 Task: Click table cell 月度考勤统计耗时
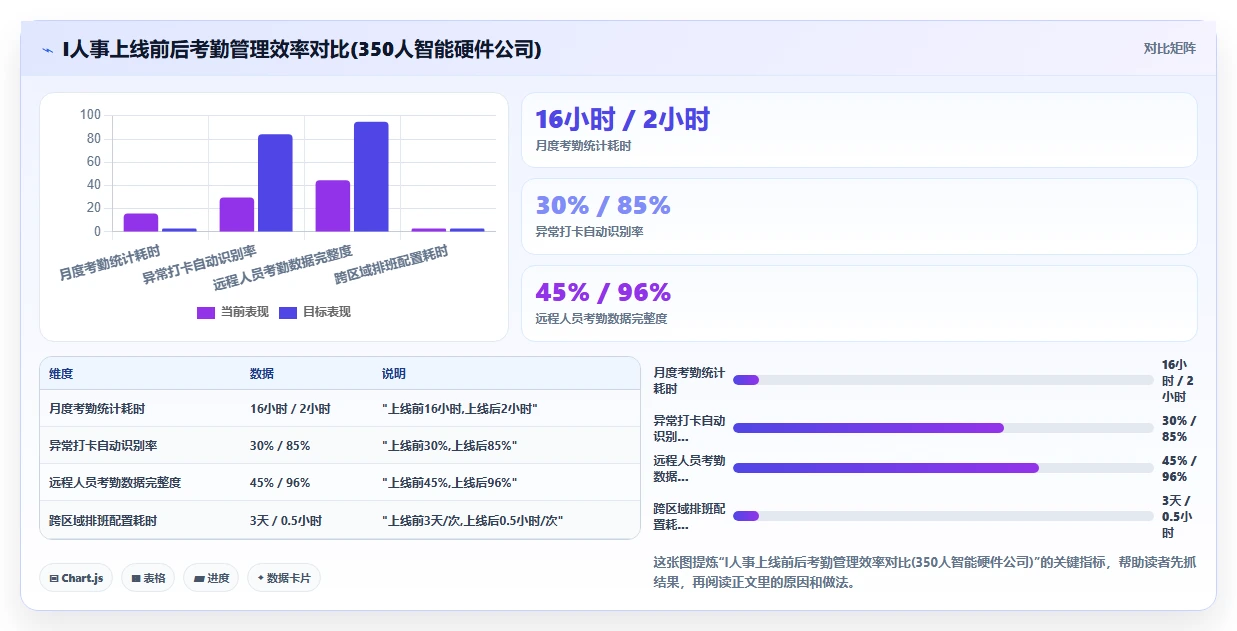tap(97, 409)
